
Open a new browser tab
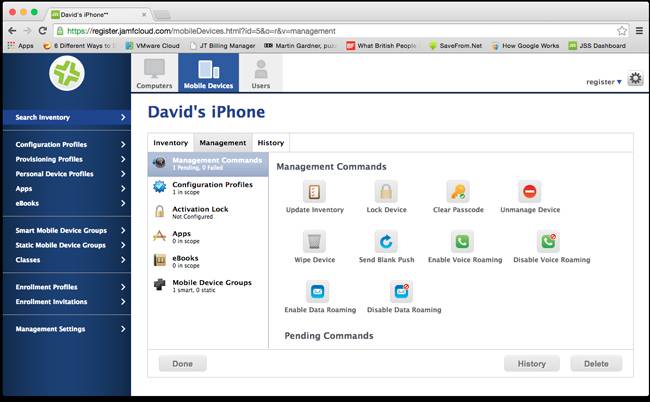[162, 15]
